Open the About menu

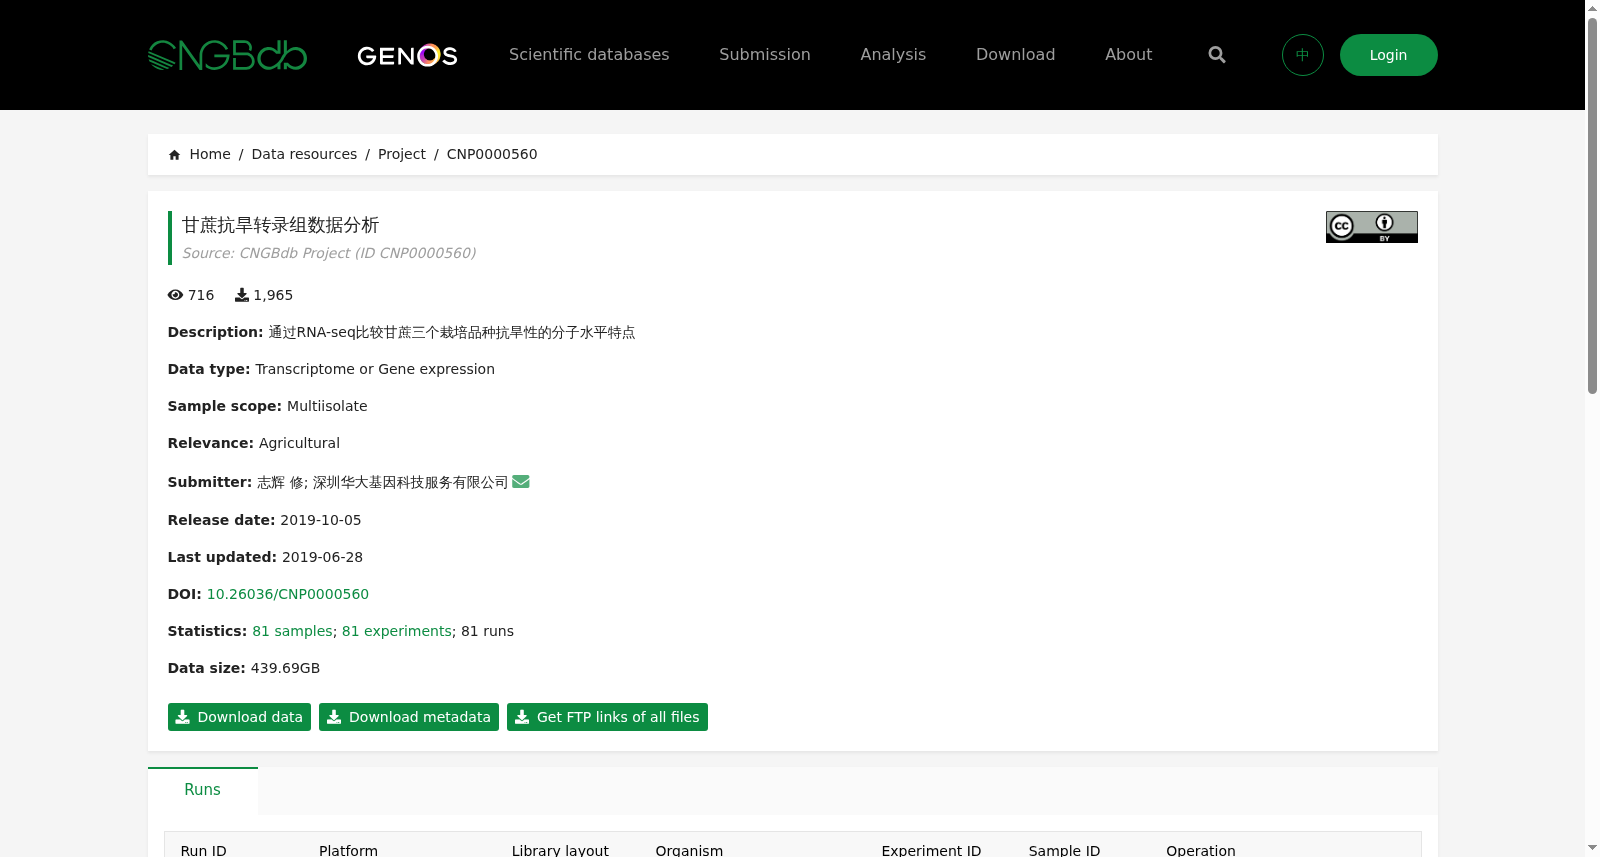(1128, 55)
